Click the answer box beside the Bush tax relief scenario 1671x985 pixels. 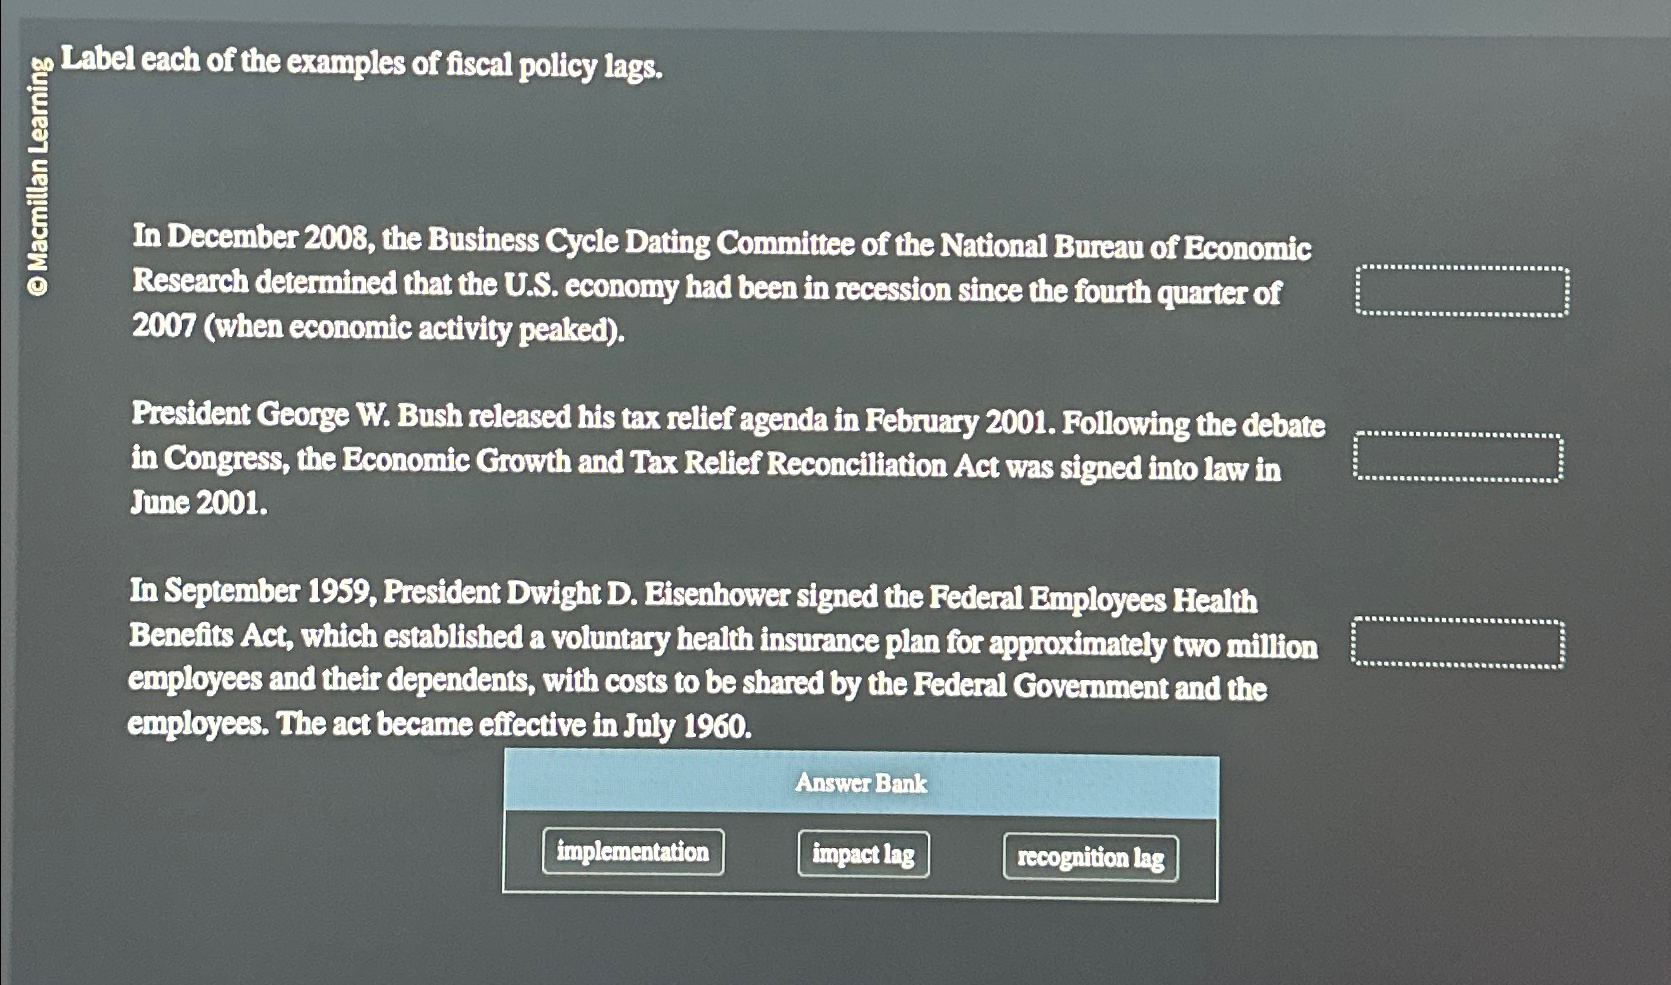pos(1459,457)
